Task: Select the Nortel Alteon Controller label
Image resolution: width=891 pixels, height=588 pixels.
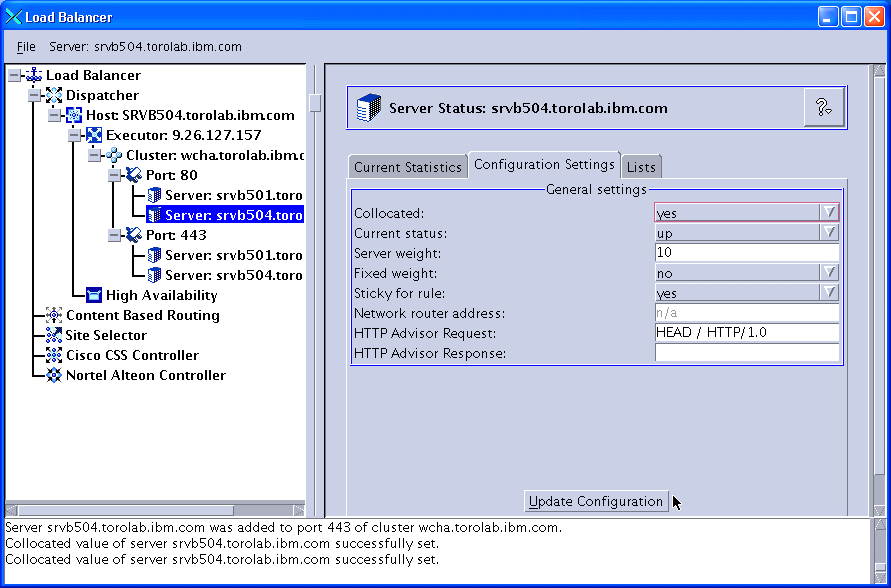Action: (x=146, y=375)
